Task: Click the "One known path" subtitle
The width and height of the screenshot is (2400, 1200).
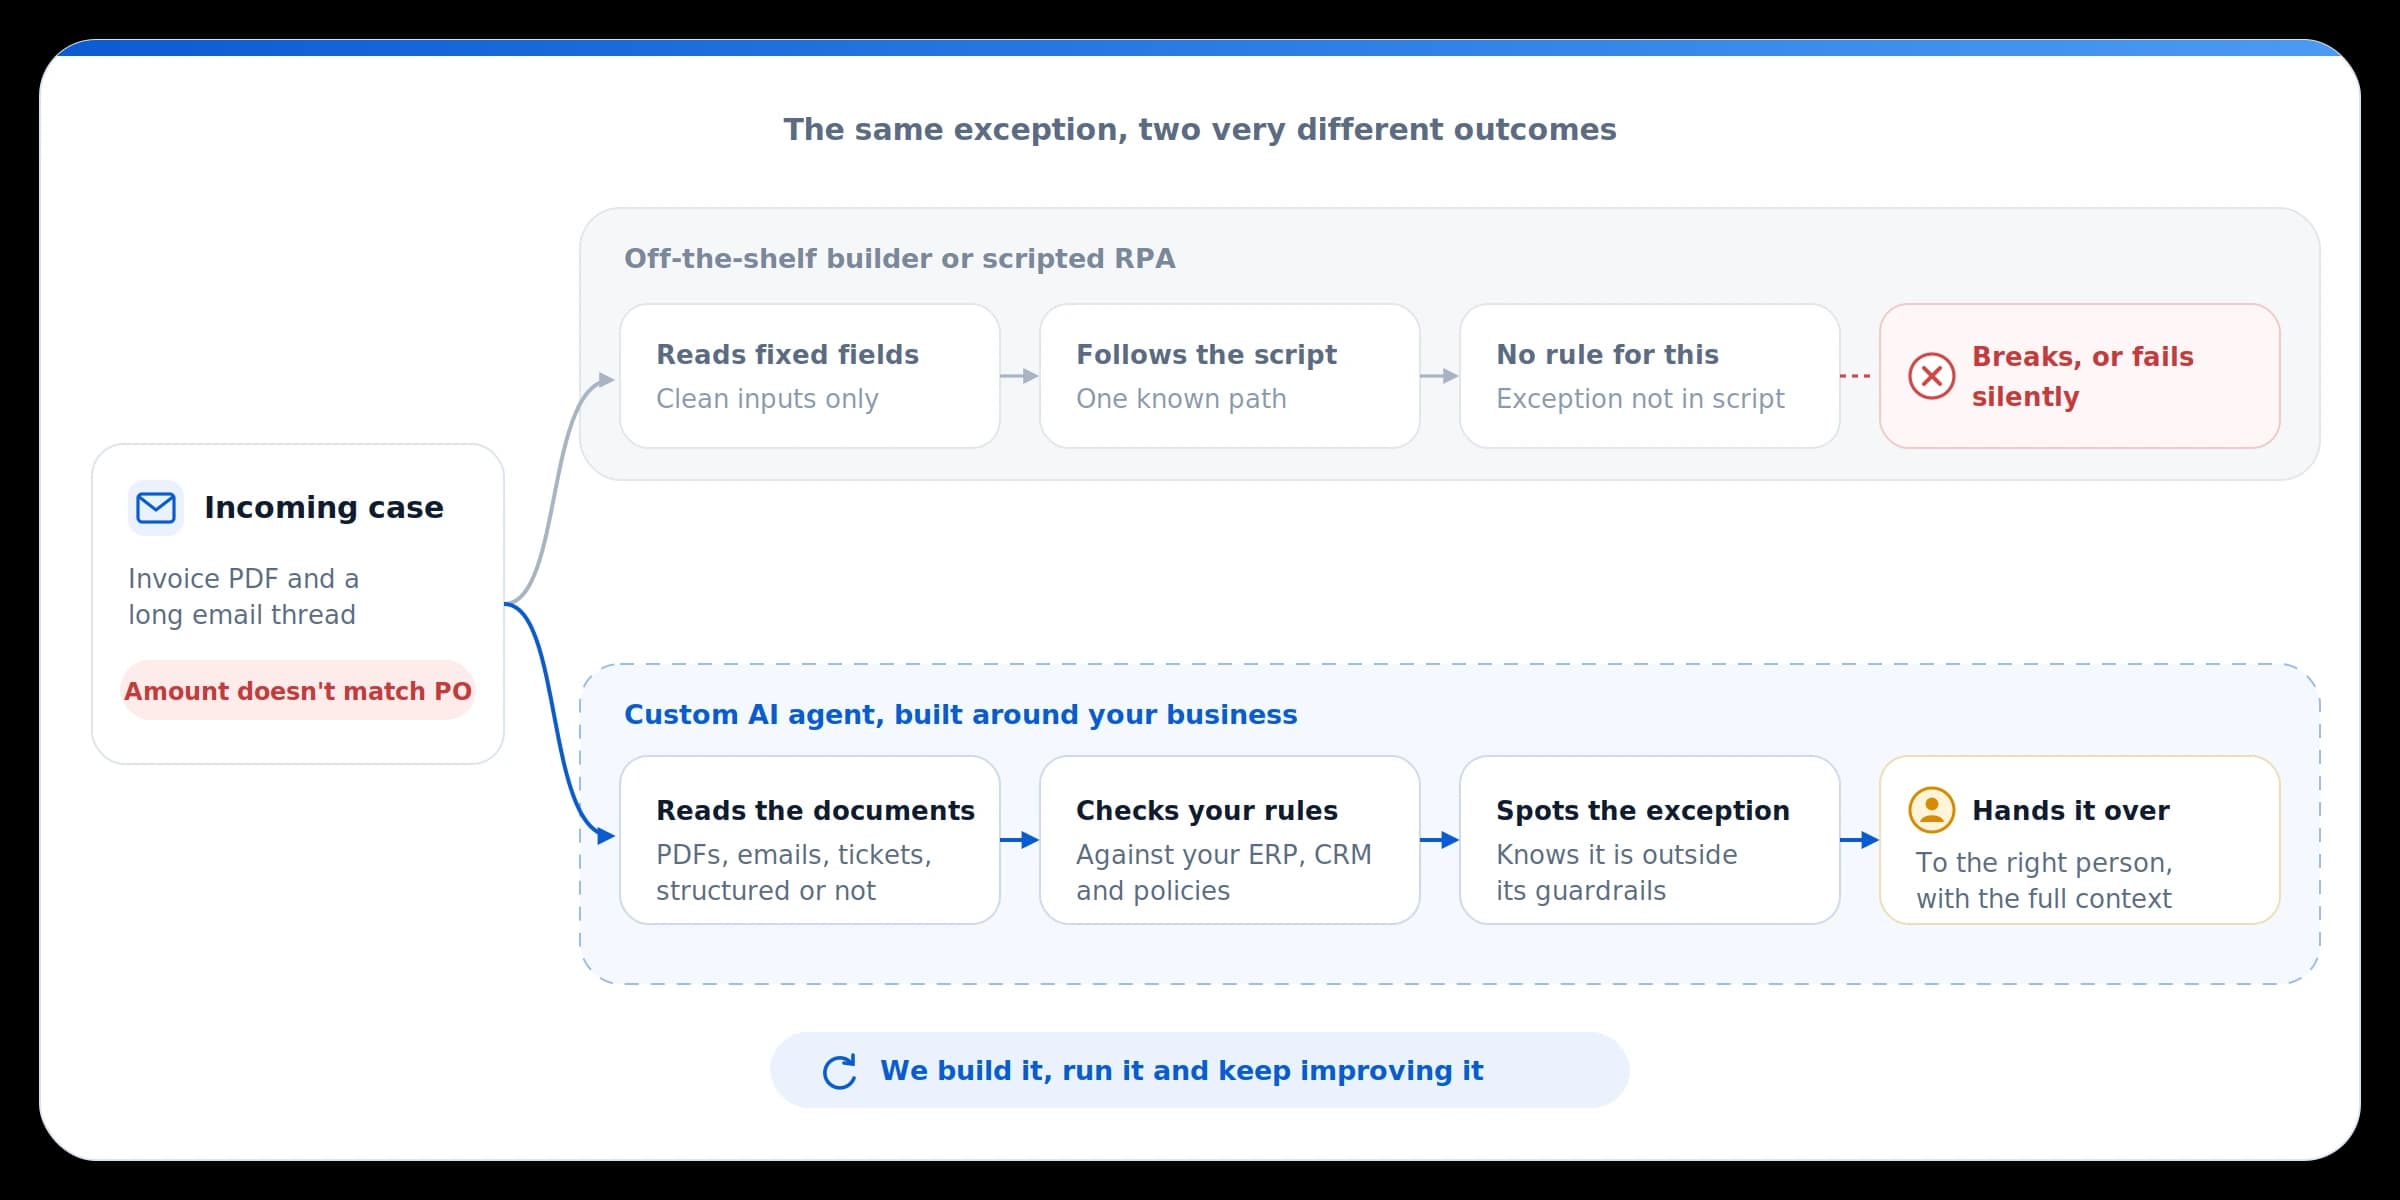Action: click(x=1181, y=398)
